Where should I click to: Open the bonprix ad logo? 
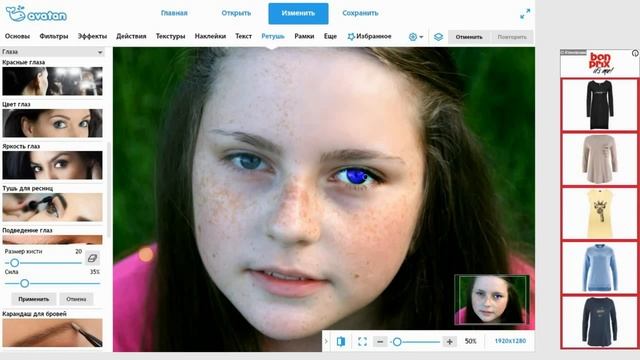(600, 63)
